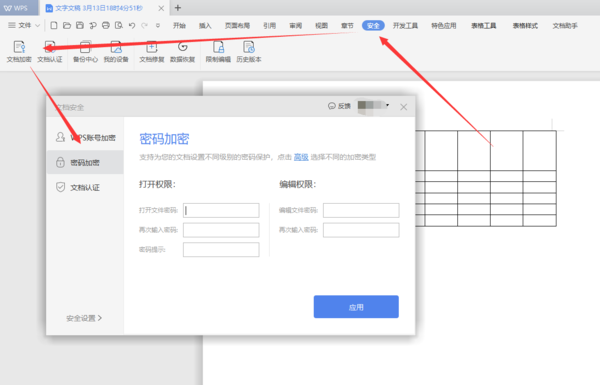Switch to the 视图 ribbon tab

(321, 26)
